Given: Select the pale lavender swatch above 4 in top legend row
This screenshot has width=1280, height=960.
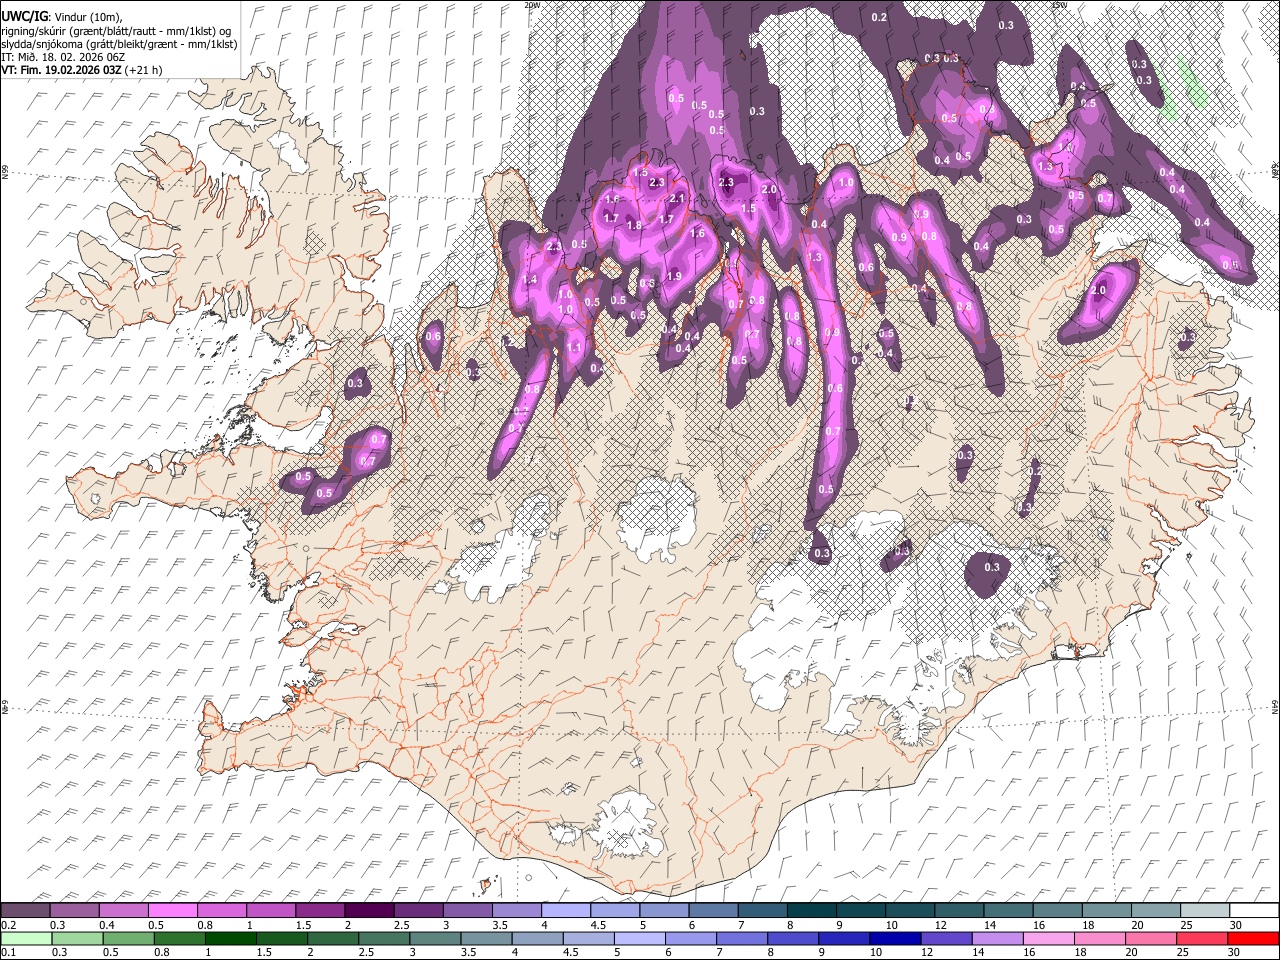Looking at the screenshot, I should tap(566, 911).
